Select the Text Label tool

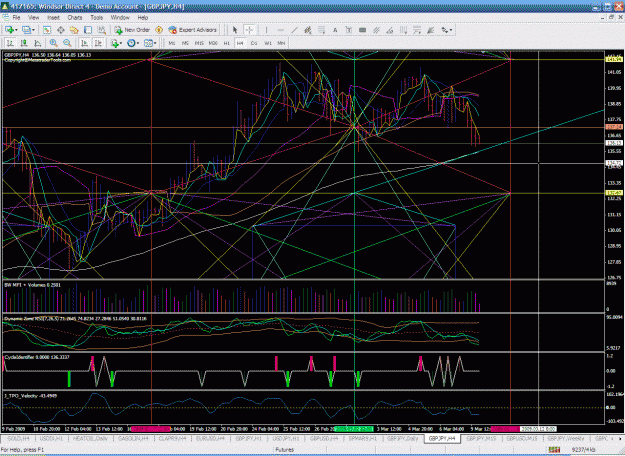coord(349,30)
